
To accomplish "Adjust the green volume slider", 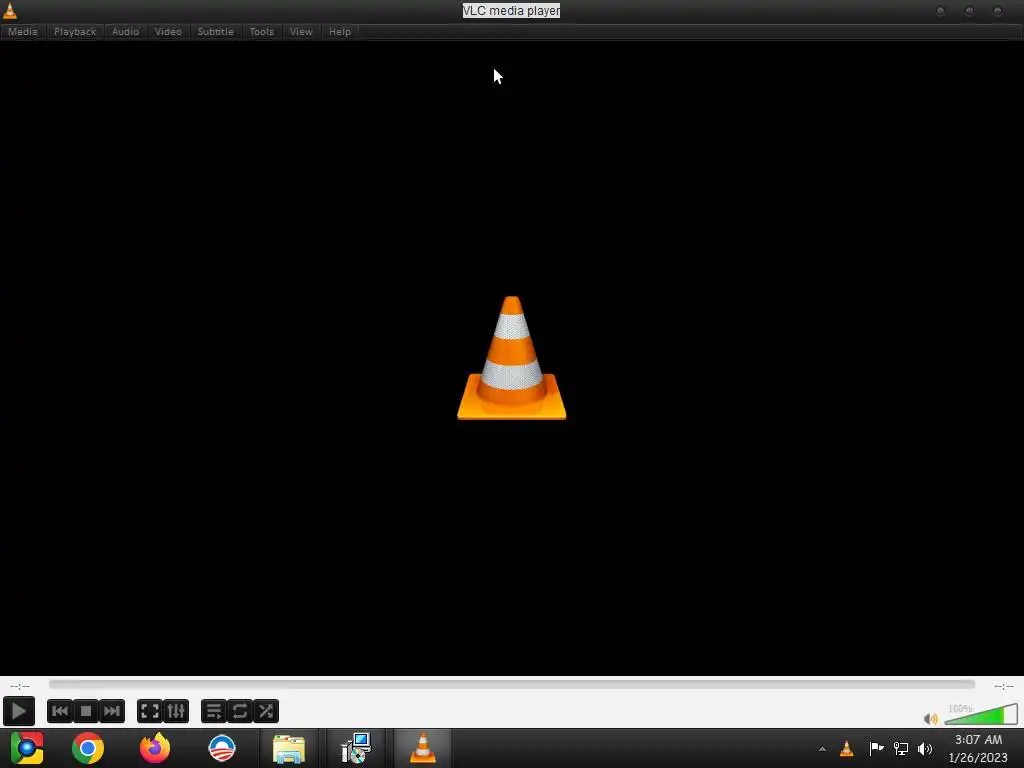I will 981,714.
